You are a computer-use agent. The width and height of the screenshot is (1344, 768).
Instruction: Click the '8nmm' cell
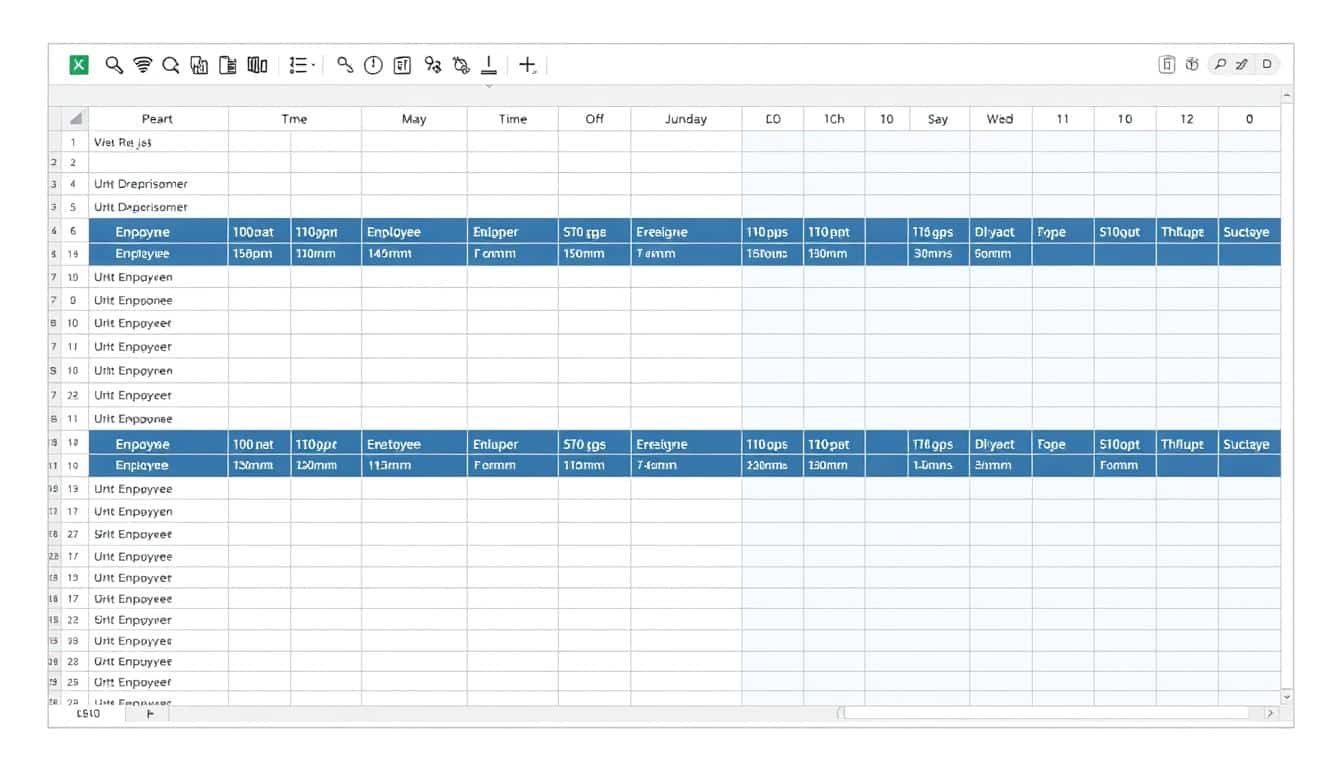(x=1000, y=466)
